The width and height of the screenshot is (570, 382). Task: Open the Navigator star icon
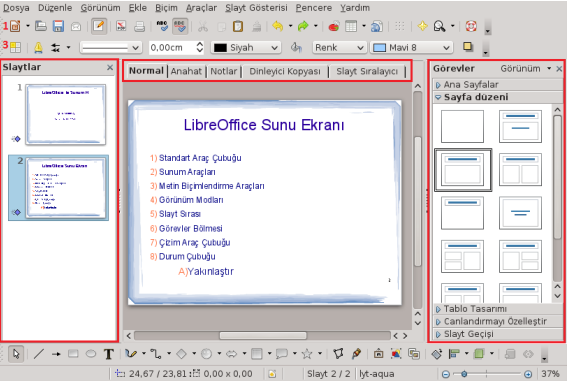[422, 26]
